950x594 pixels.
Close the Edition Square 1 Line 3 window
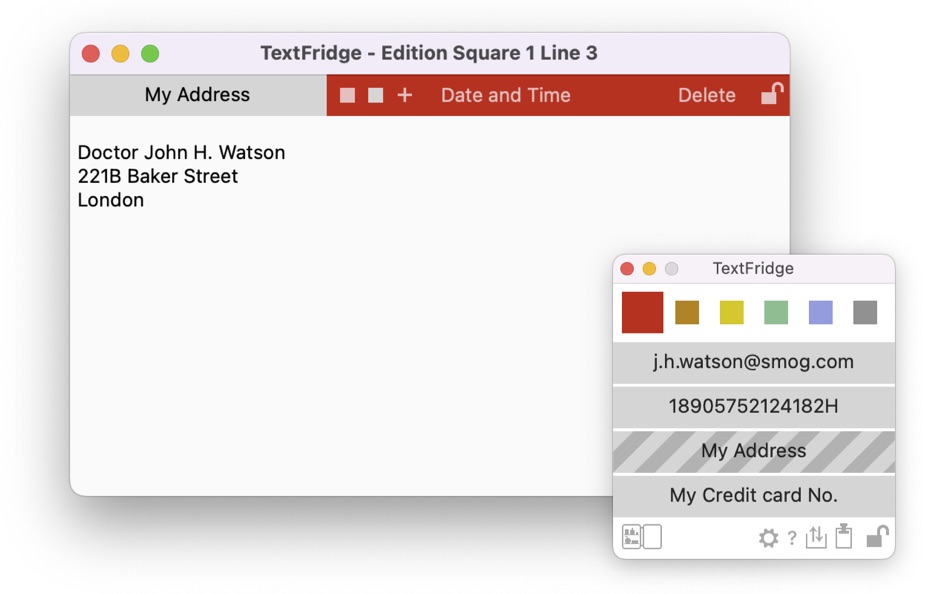click(91, 54)
